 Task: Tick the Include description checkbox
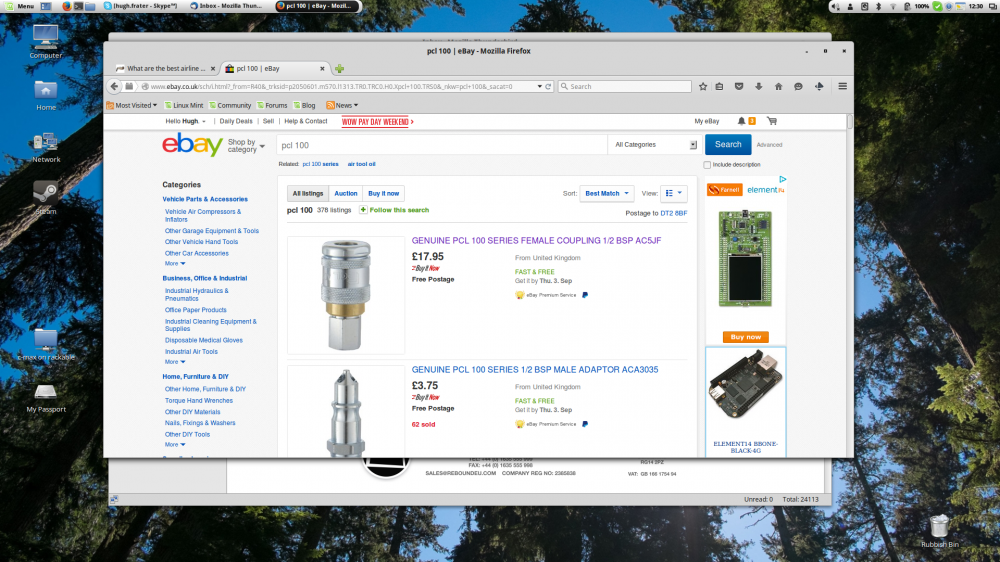point(707,165)
